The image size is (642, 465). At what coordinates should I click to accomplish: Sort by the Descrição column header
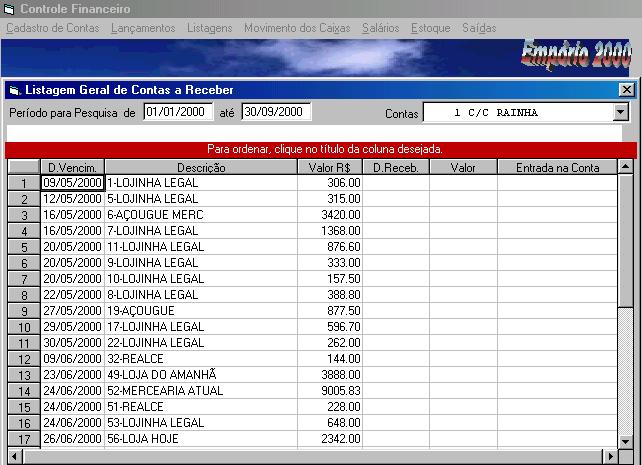pos(201,168)
